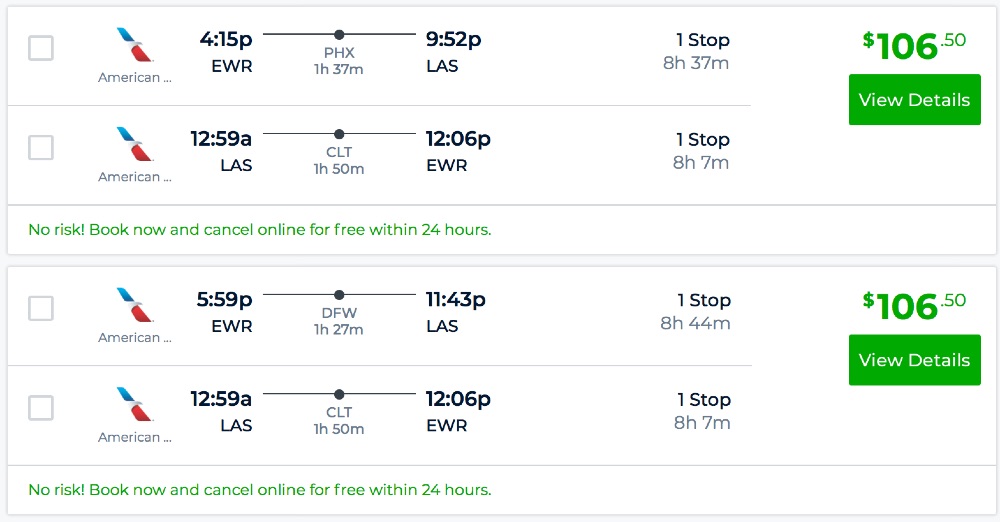The image size is (1000, 522).
Task: Click CLT layover dot in first itinerary
Action: [339, 134]
